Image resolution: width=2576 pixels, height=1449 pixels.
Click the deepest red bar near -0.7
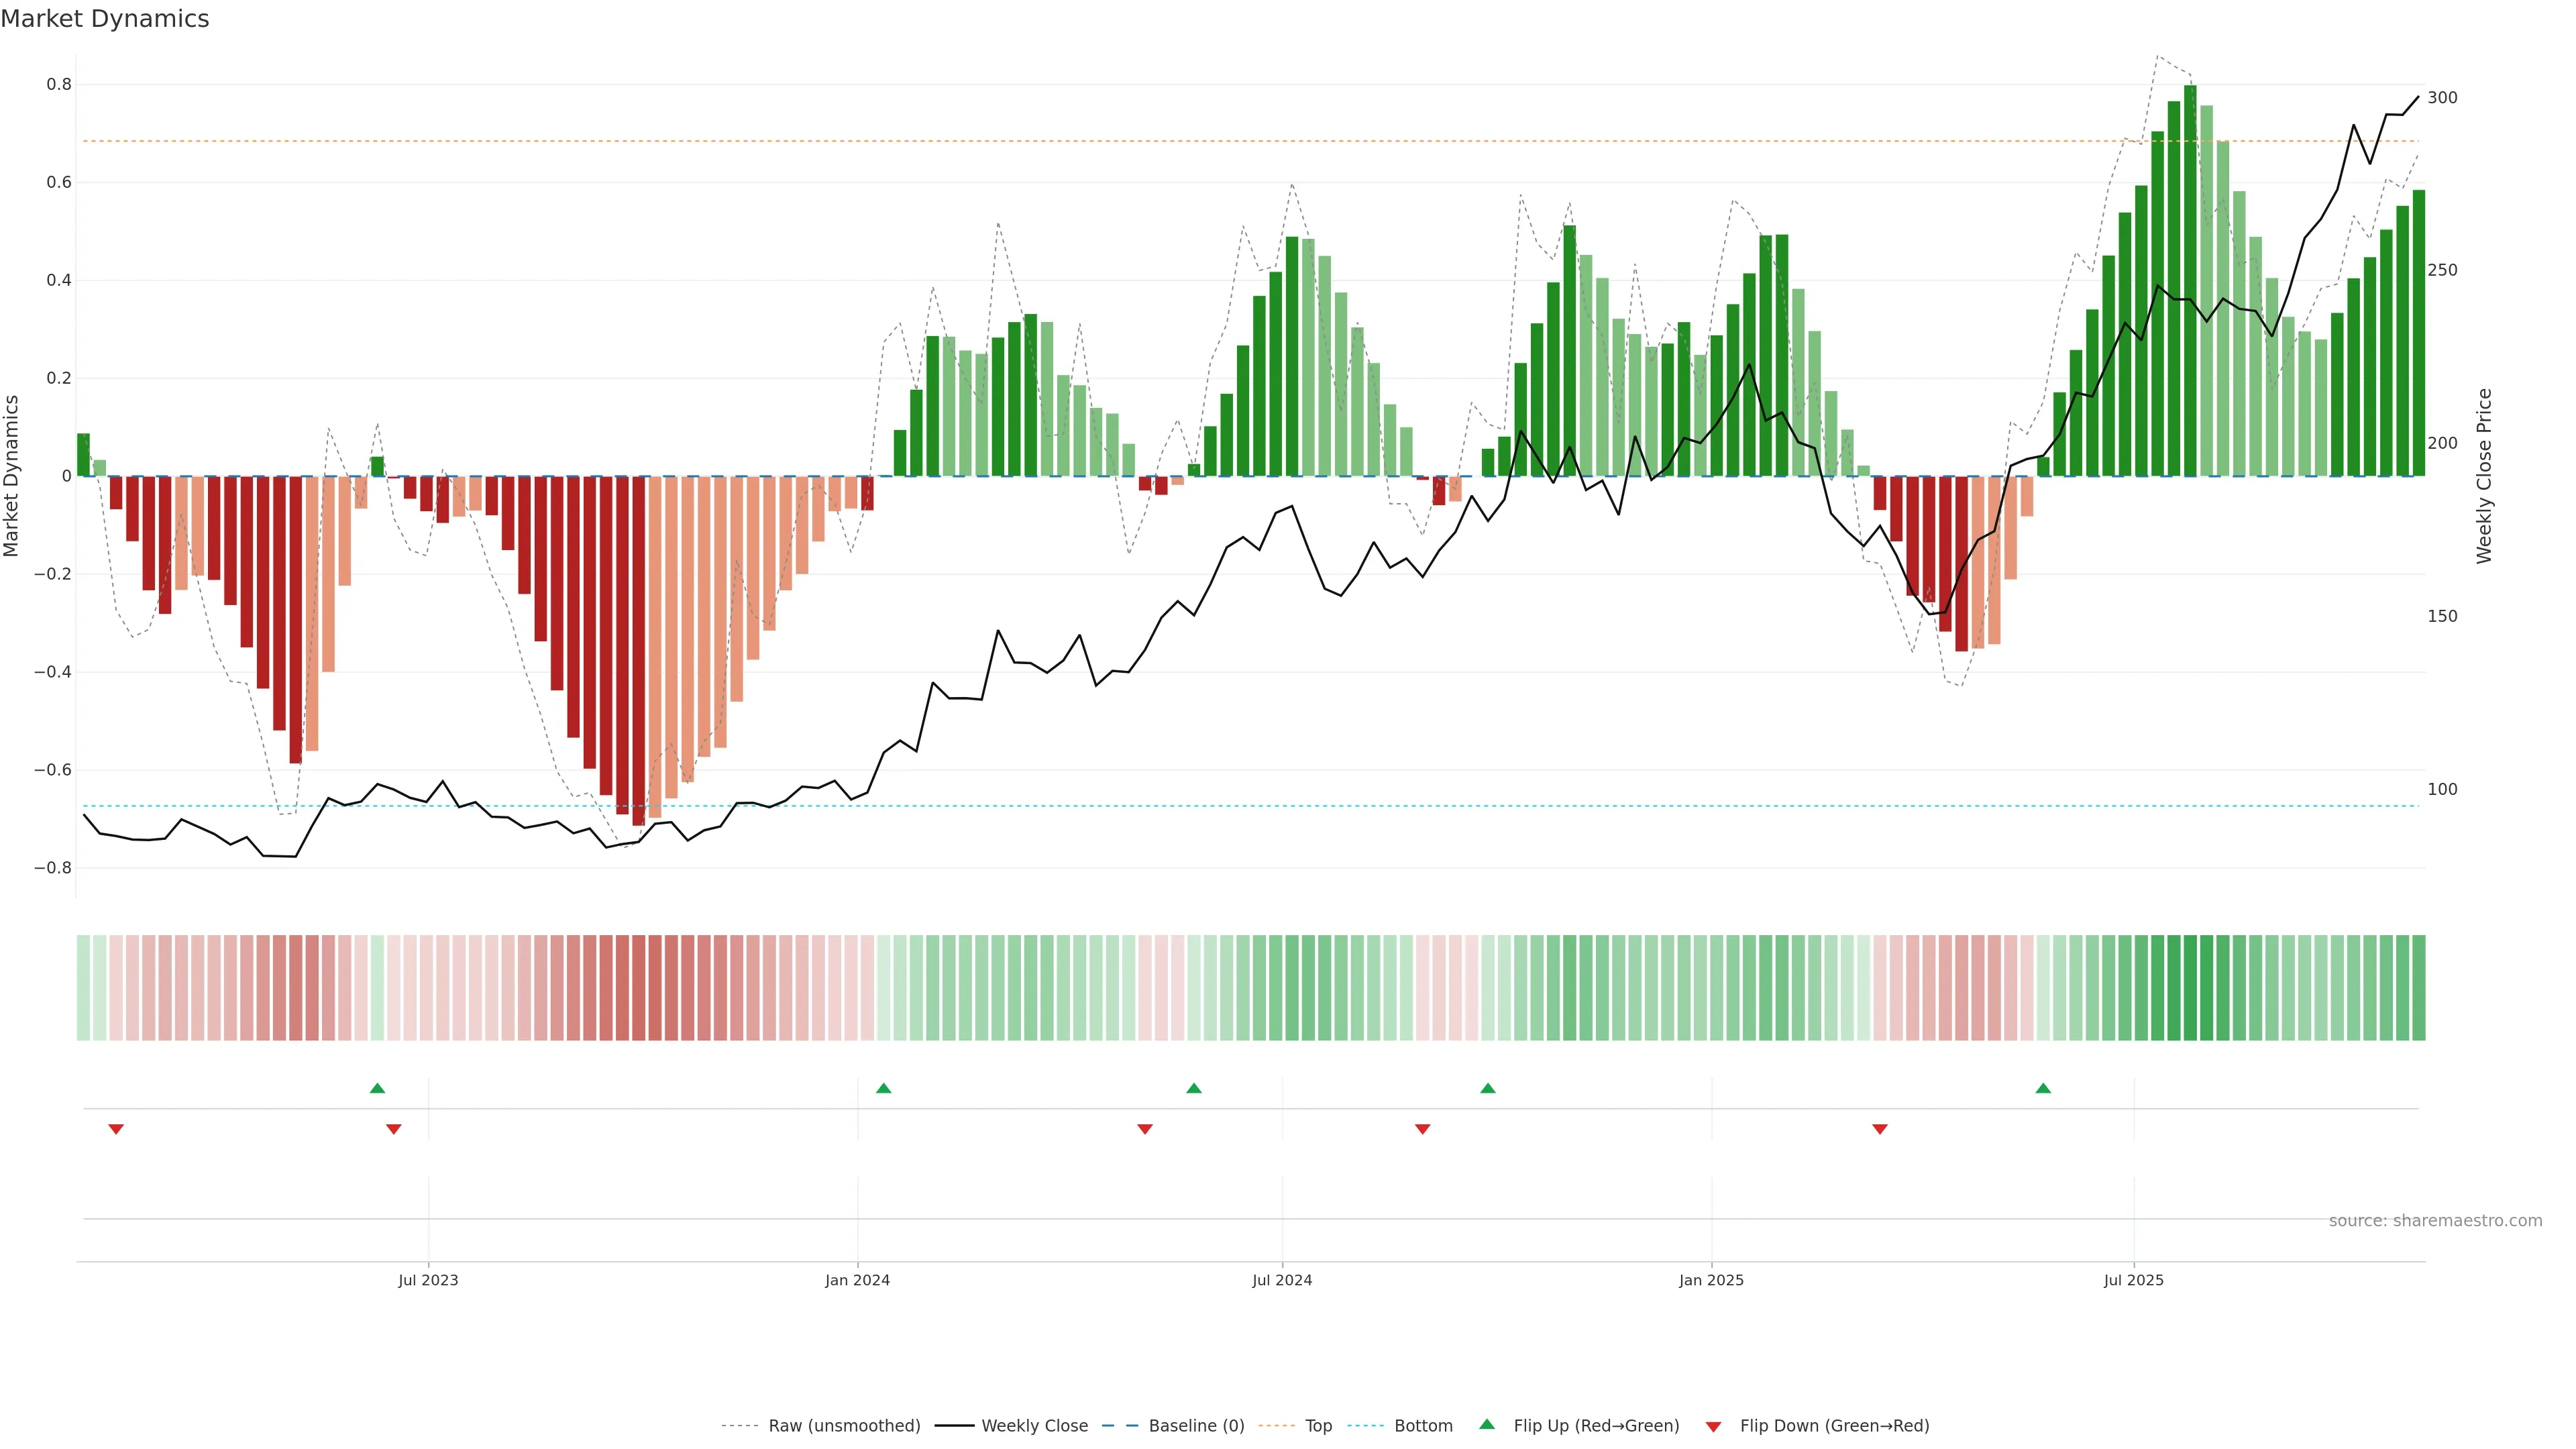pyautogui.click(x=638, y=650)
